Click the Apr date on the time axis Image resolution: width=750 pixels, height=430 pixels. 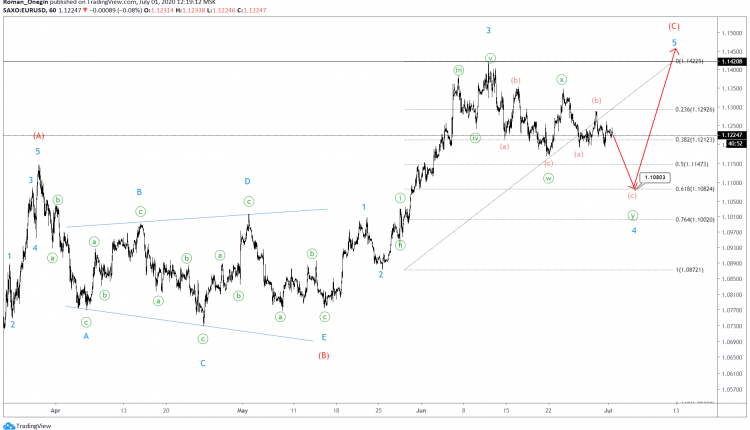56,410
